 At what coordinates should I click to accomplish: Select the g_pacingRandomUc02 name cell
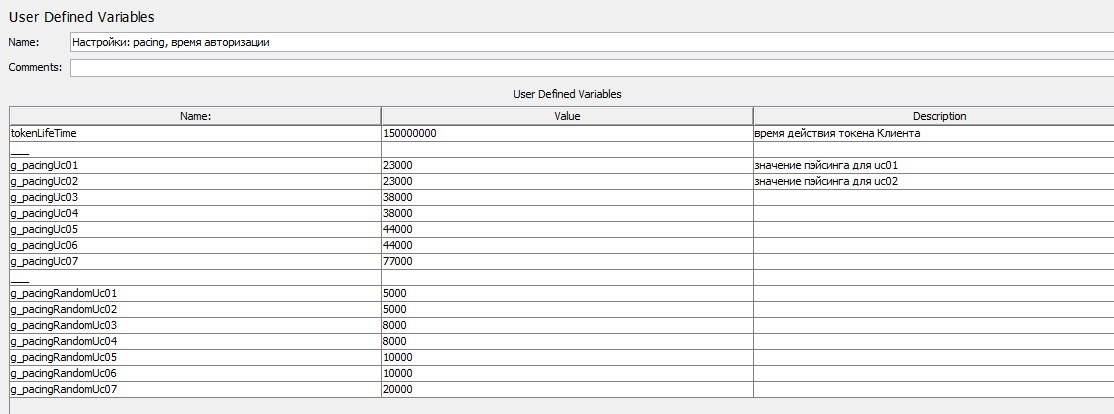195,309
